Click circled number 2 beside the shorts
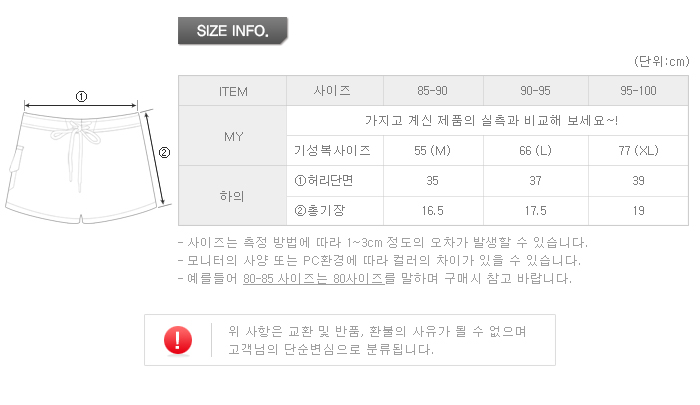Image resolution: width=700 pixels, height=405 pixels. (x=165, y=153)
